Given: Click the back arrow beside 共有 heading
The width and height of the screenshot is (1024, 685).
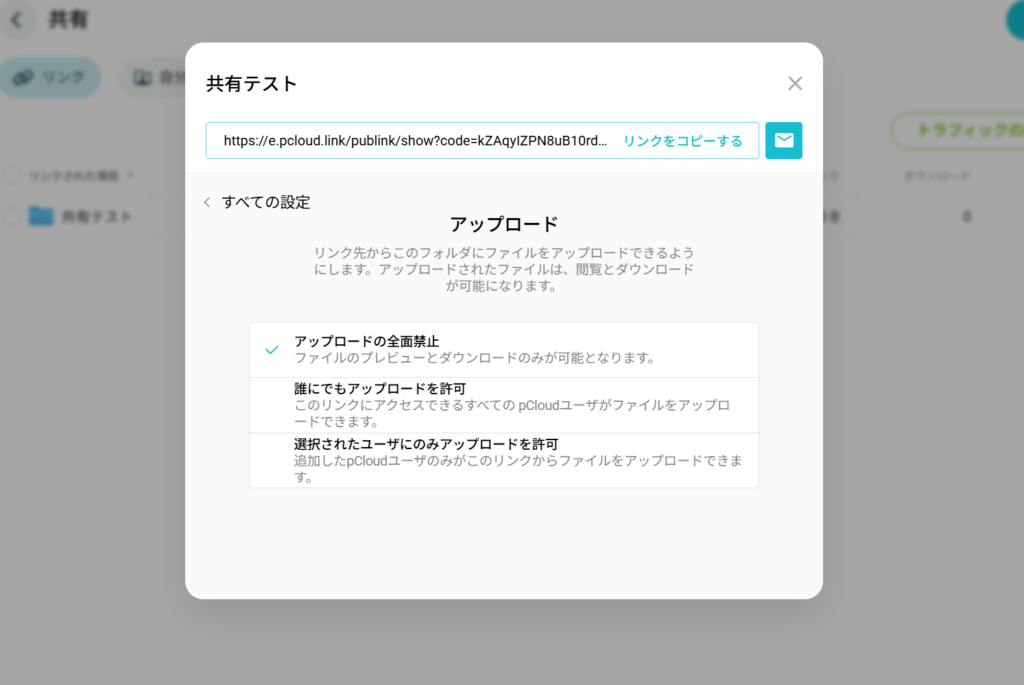Looking at the screenshot, I should coord(17,20).
